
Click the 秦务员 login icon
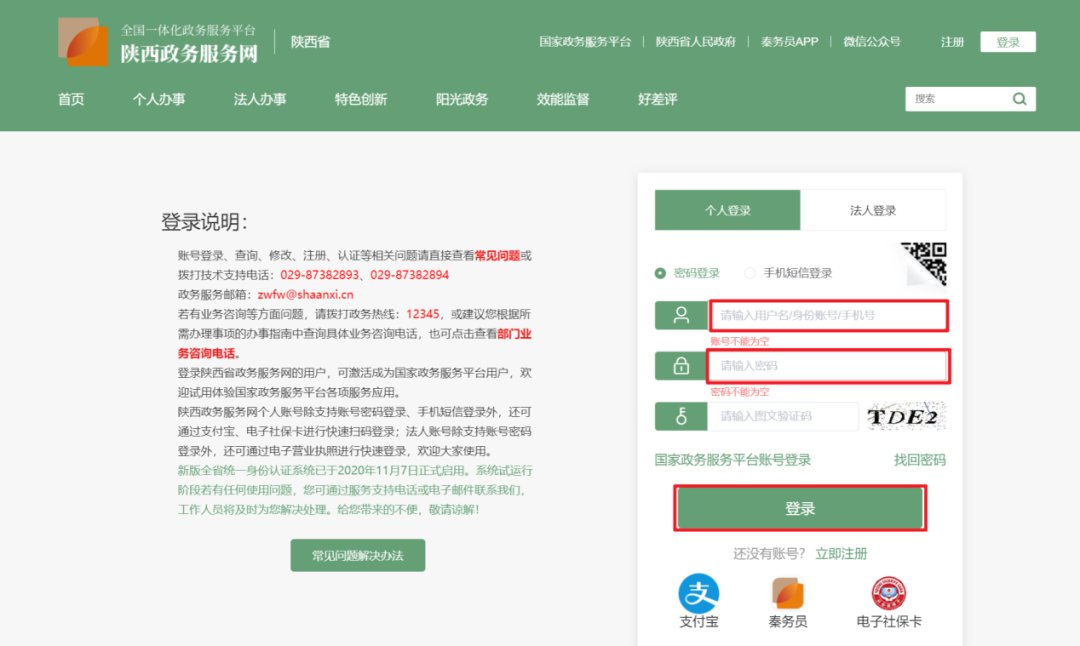(788, 594)
